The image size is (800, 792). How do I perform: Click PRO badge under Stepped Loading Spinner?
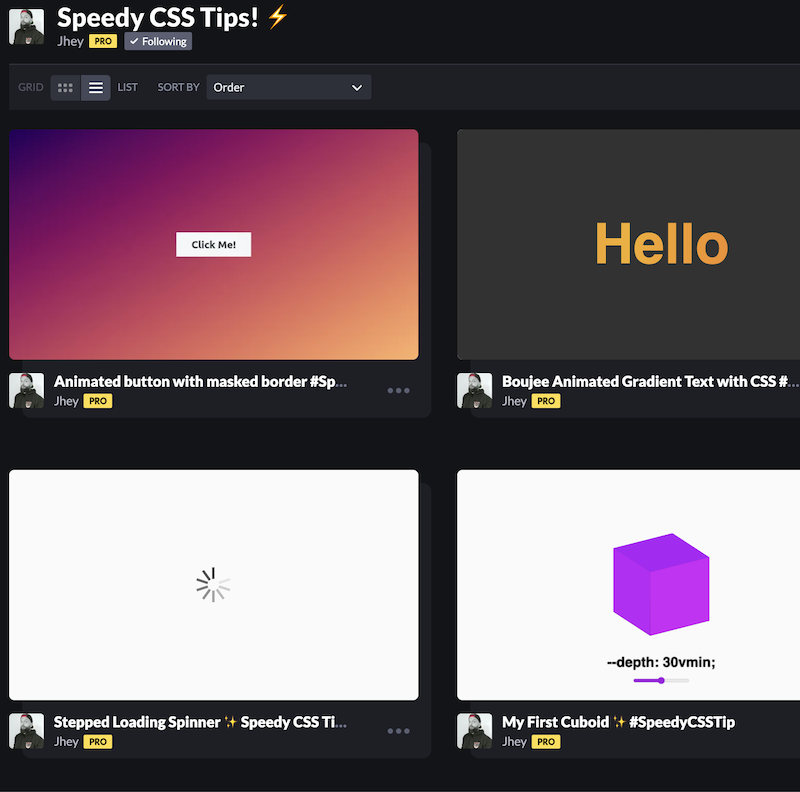[x=98, y=741]
